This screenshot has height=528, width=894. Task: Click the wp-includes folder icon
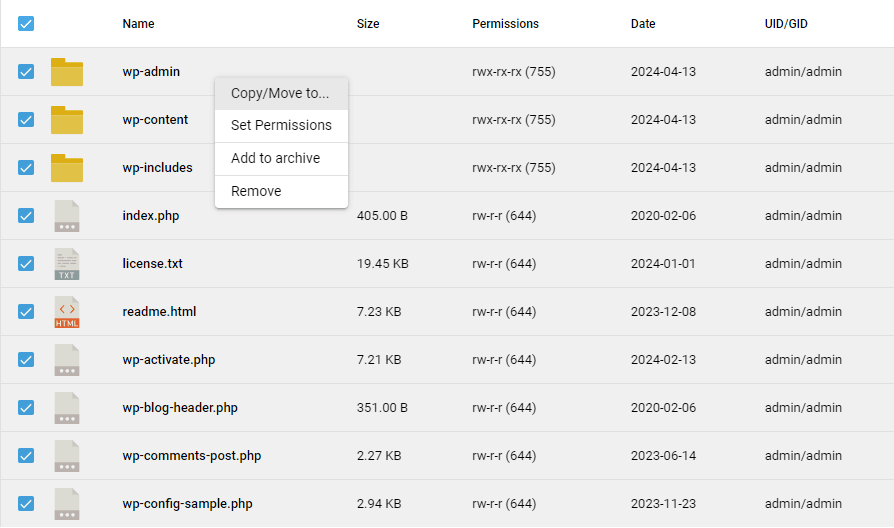click(x=67, y=168)
